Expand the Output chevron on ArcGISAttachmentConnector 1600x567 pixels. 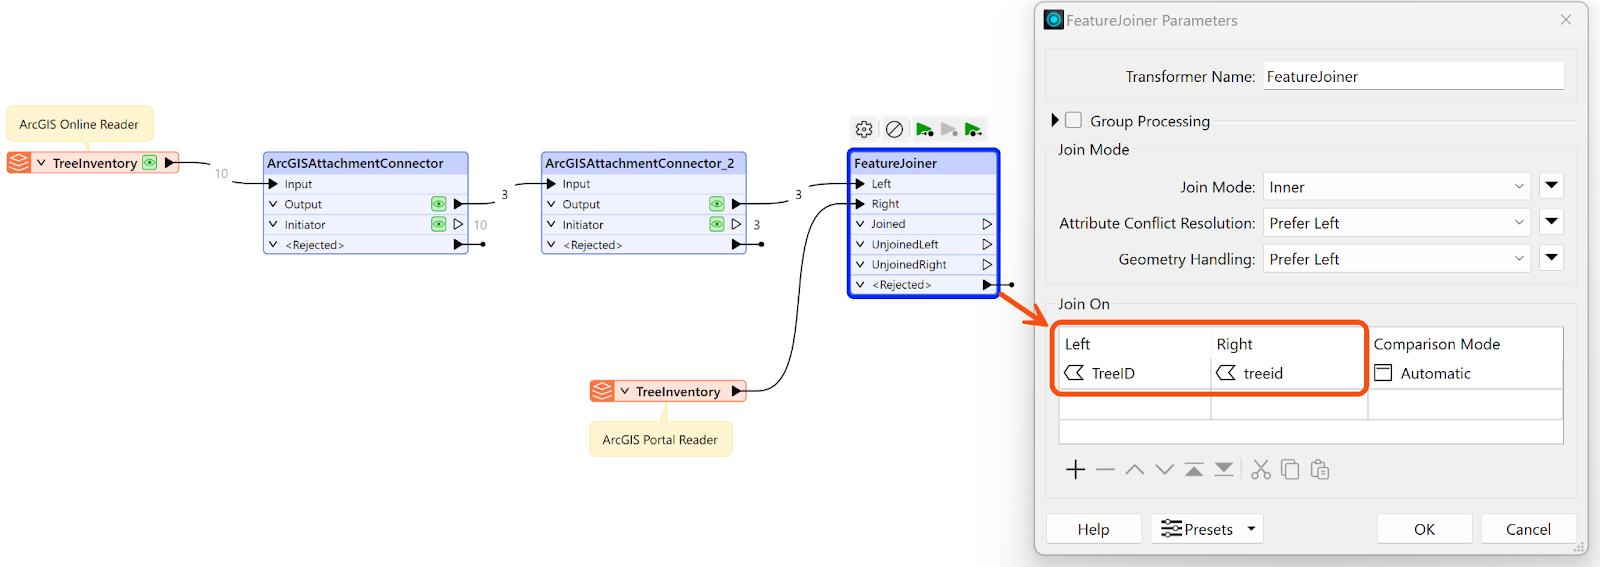tap(273, 204)
